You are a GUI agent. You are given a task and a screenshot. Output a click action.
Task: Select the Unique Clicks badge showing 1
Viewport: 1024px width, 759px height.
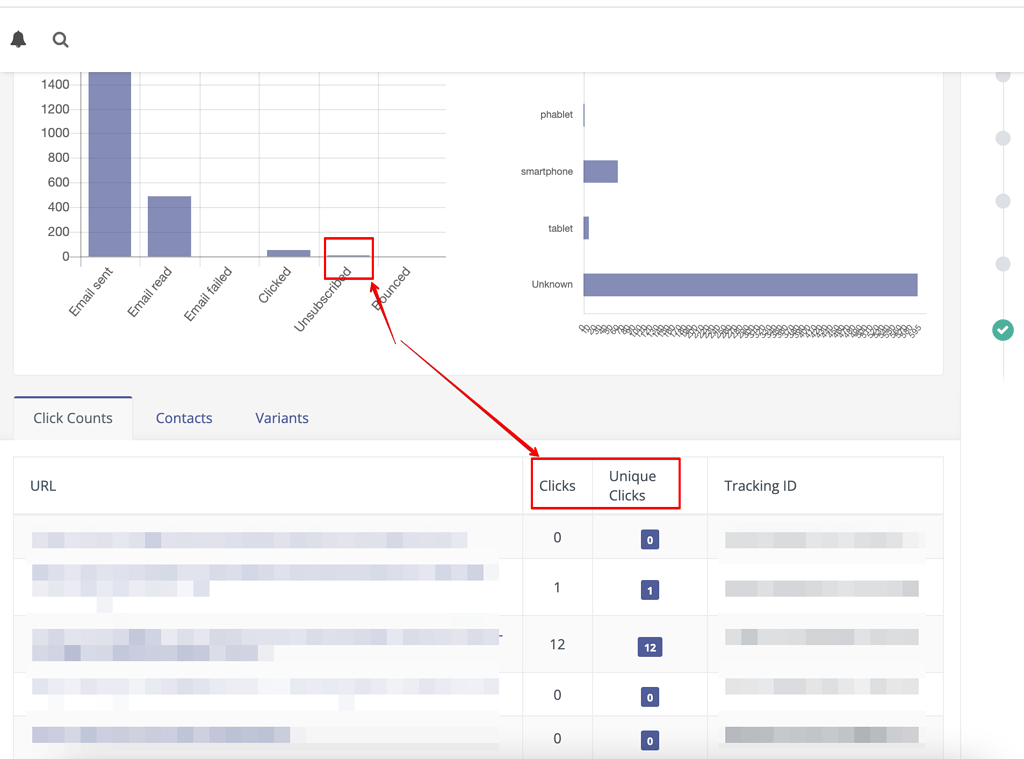pyautogui.click(x=650, y=589)
